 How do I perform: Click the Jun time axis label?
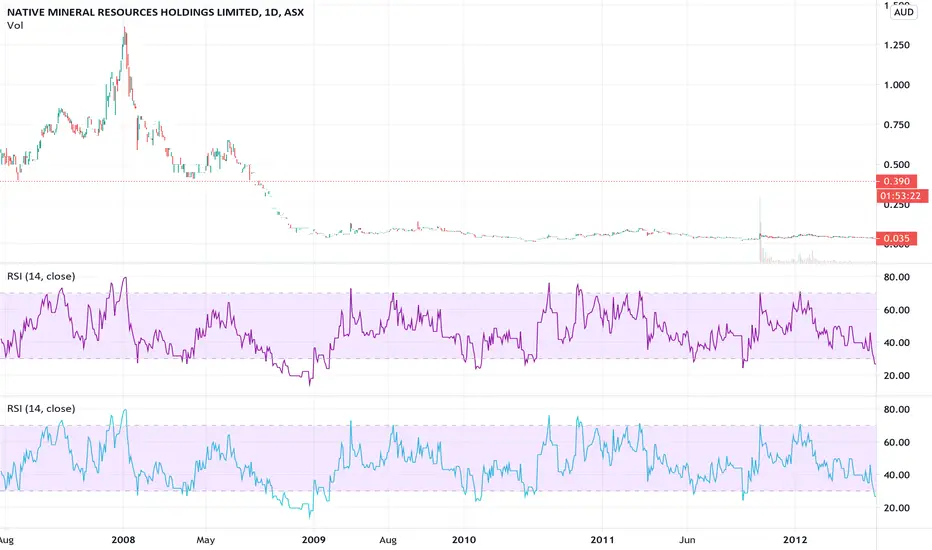pyautogui.click(x=687, y=540)
